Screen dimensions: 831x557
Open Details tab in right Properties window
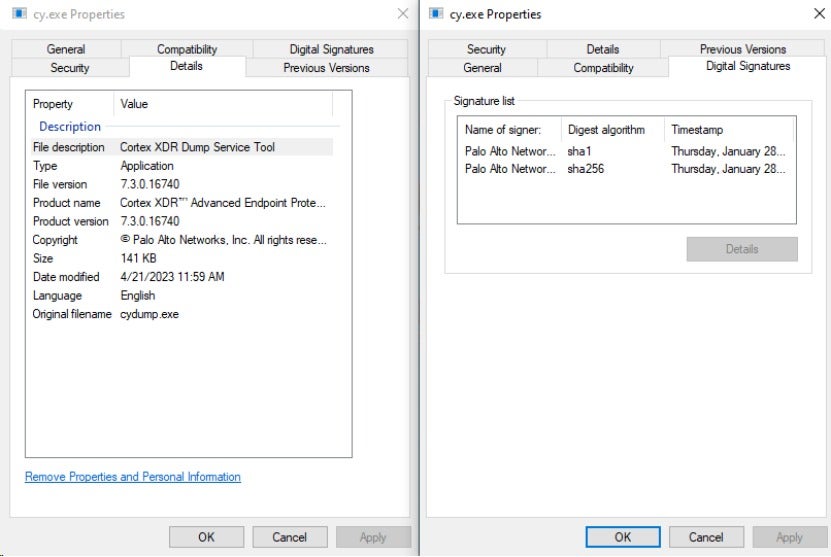pyautogui.click(x=603, y=49)
